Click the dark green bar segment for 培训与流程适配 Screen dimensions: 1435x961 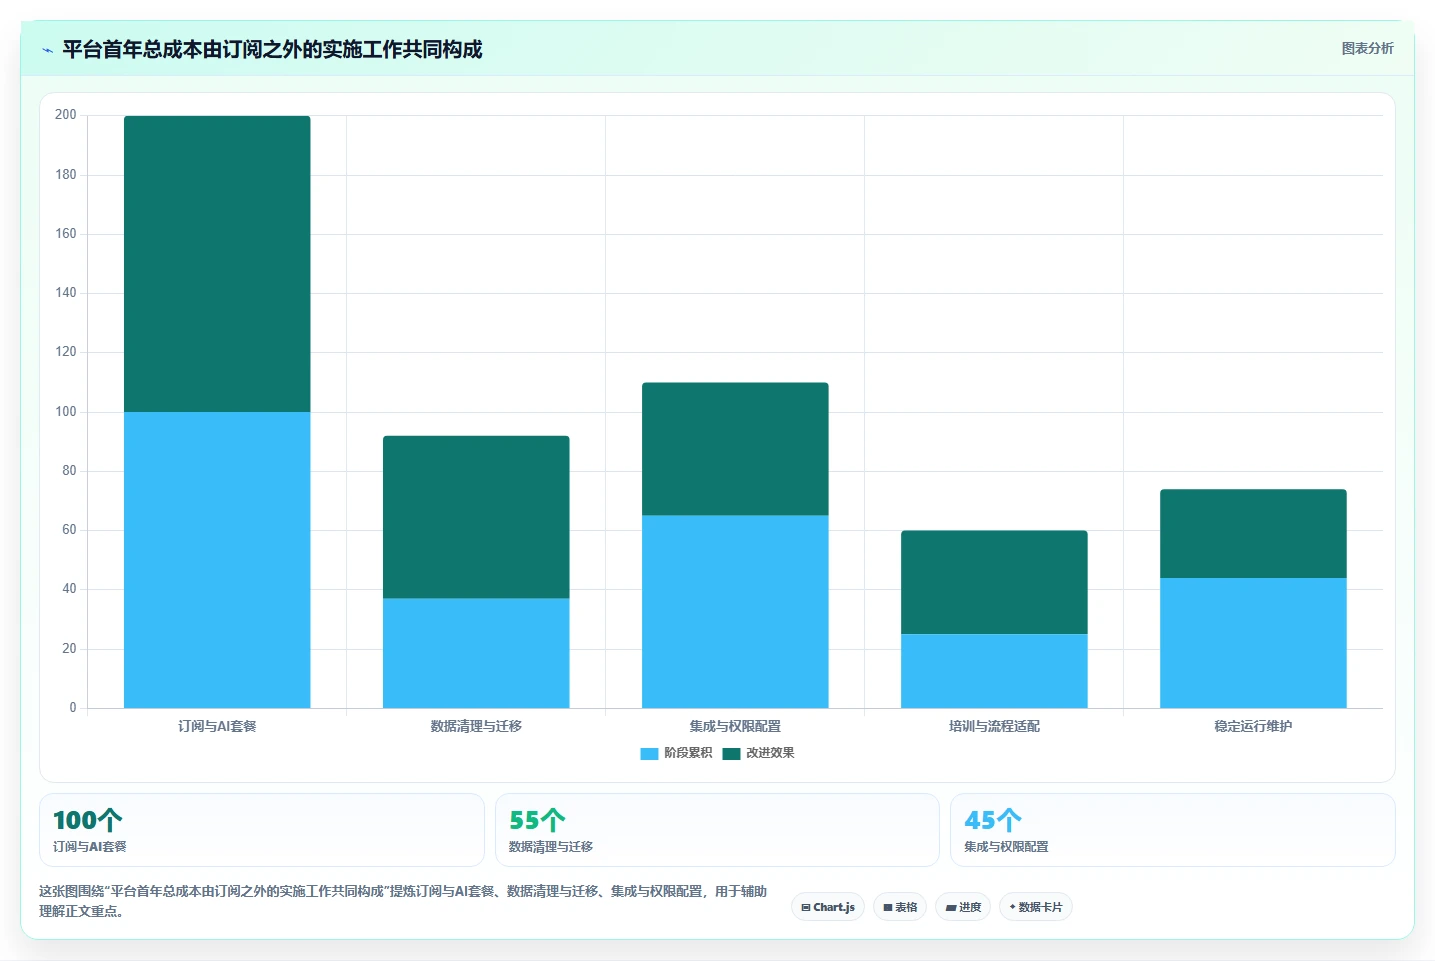994,582
